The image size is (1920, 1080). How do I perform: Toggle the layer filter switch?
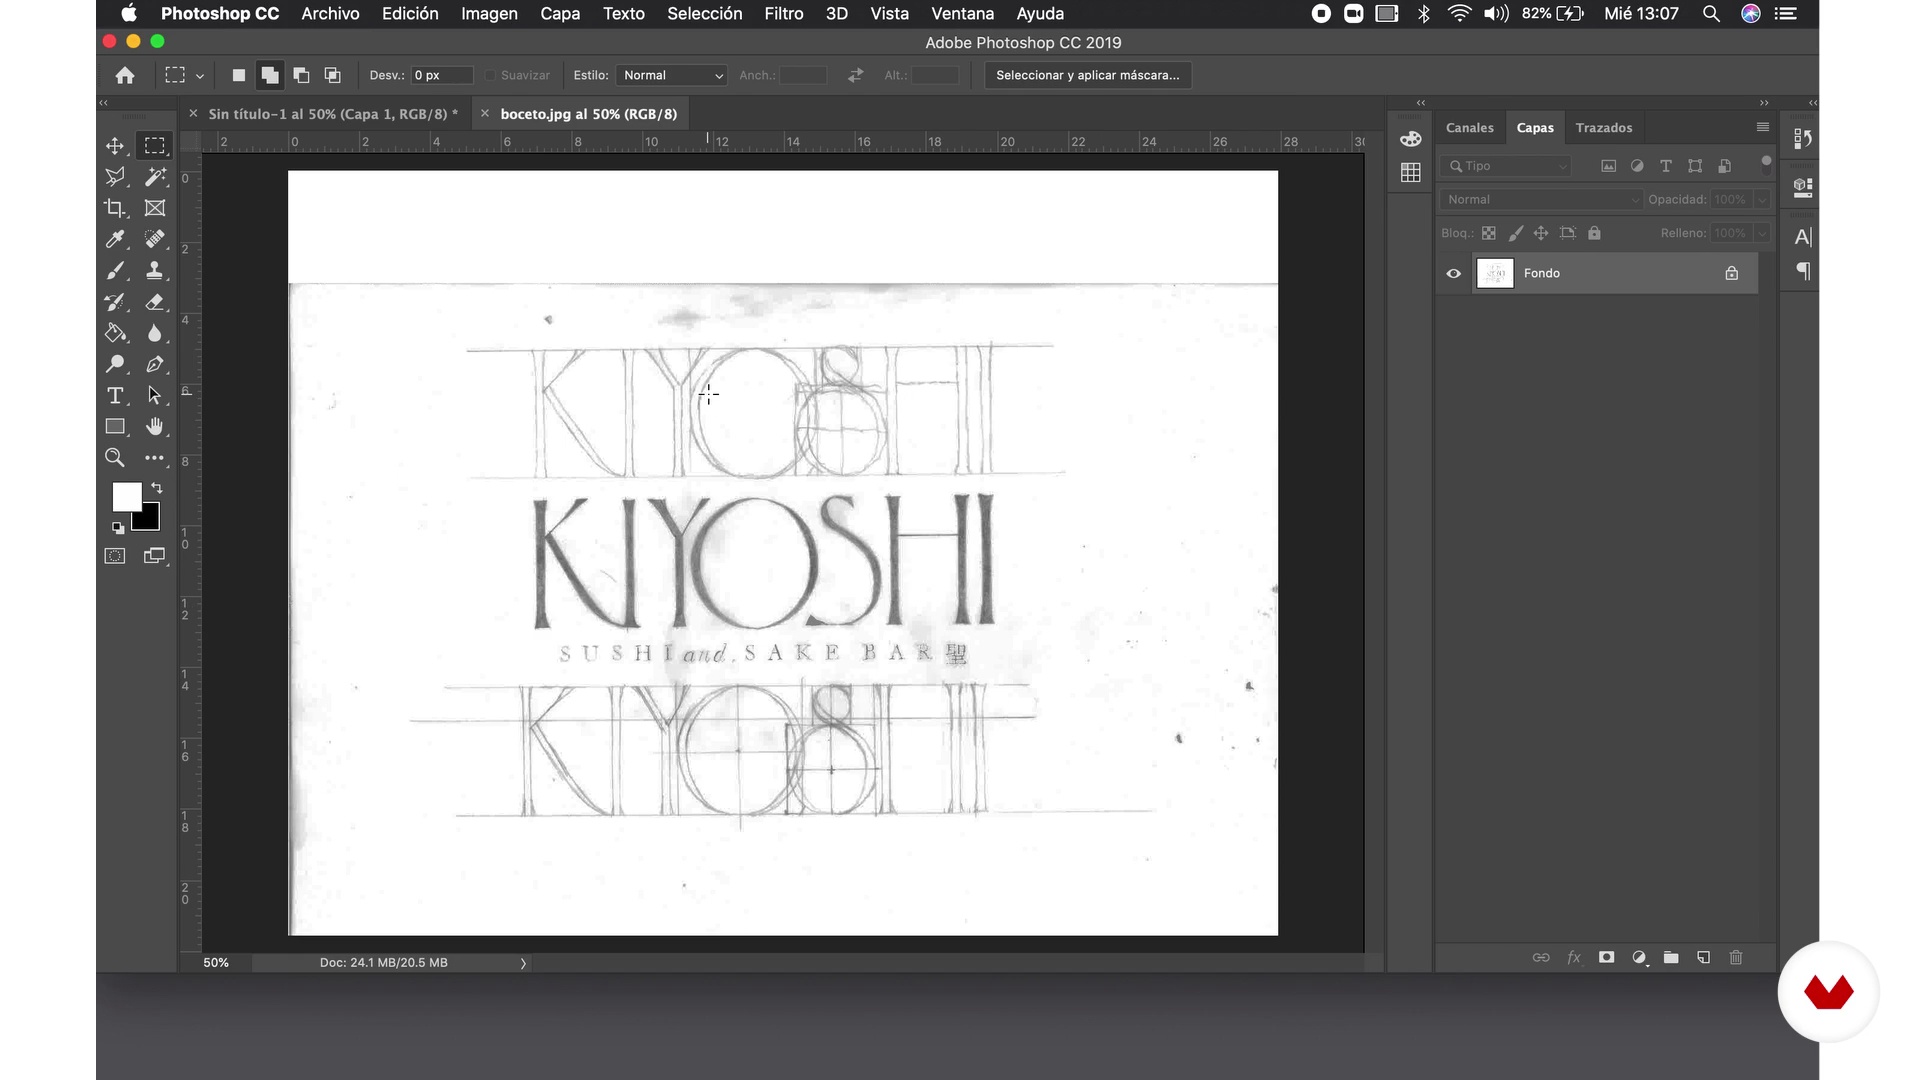1766,163
